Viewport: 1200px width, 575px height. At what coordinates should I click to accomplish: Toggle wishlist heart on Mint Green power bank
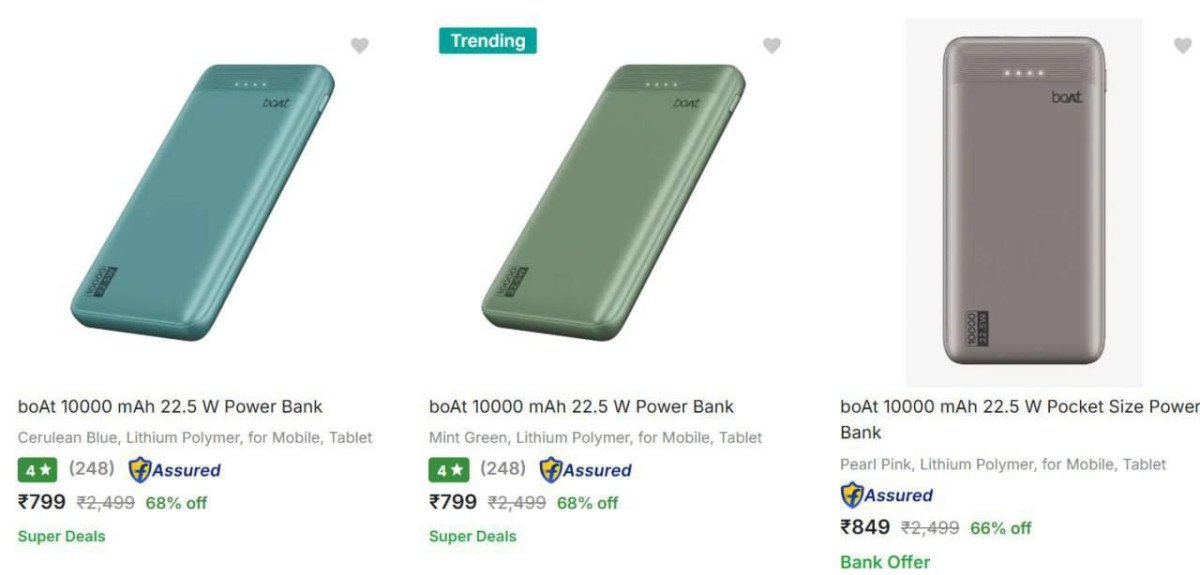click(x=771, y=45)
